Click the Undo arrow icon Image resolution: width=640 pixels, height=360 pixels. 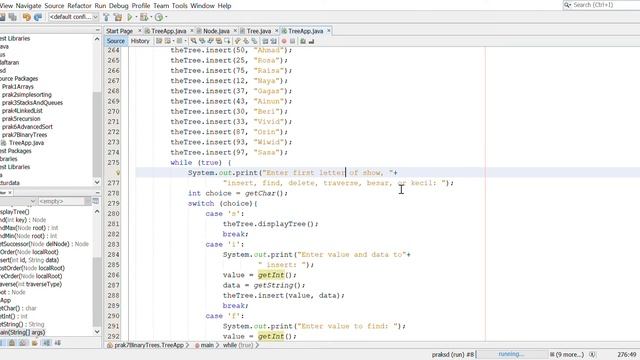point(27,17)
